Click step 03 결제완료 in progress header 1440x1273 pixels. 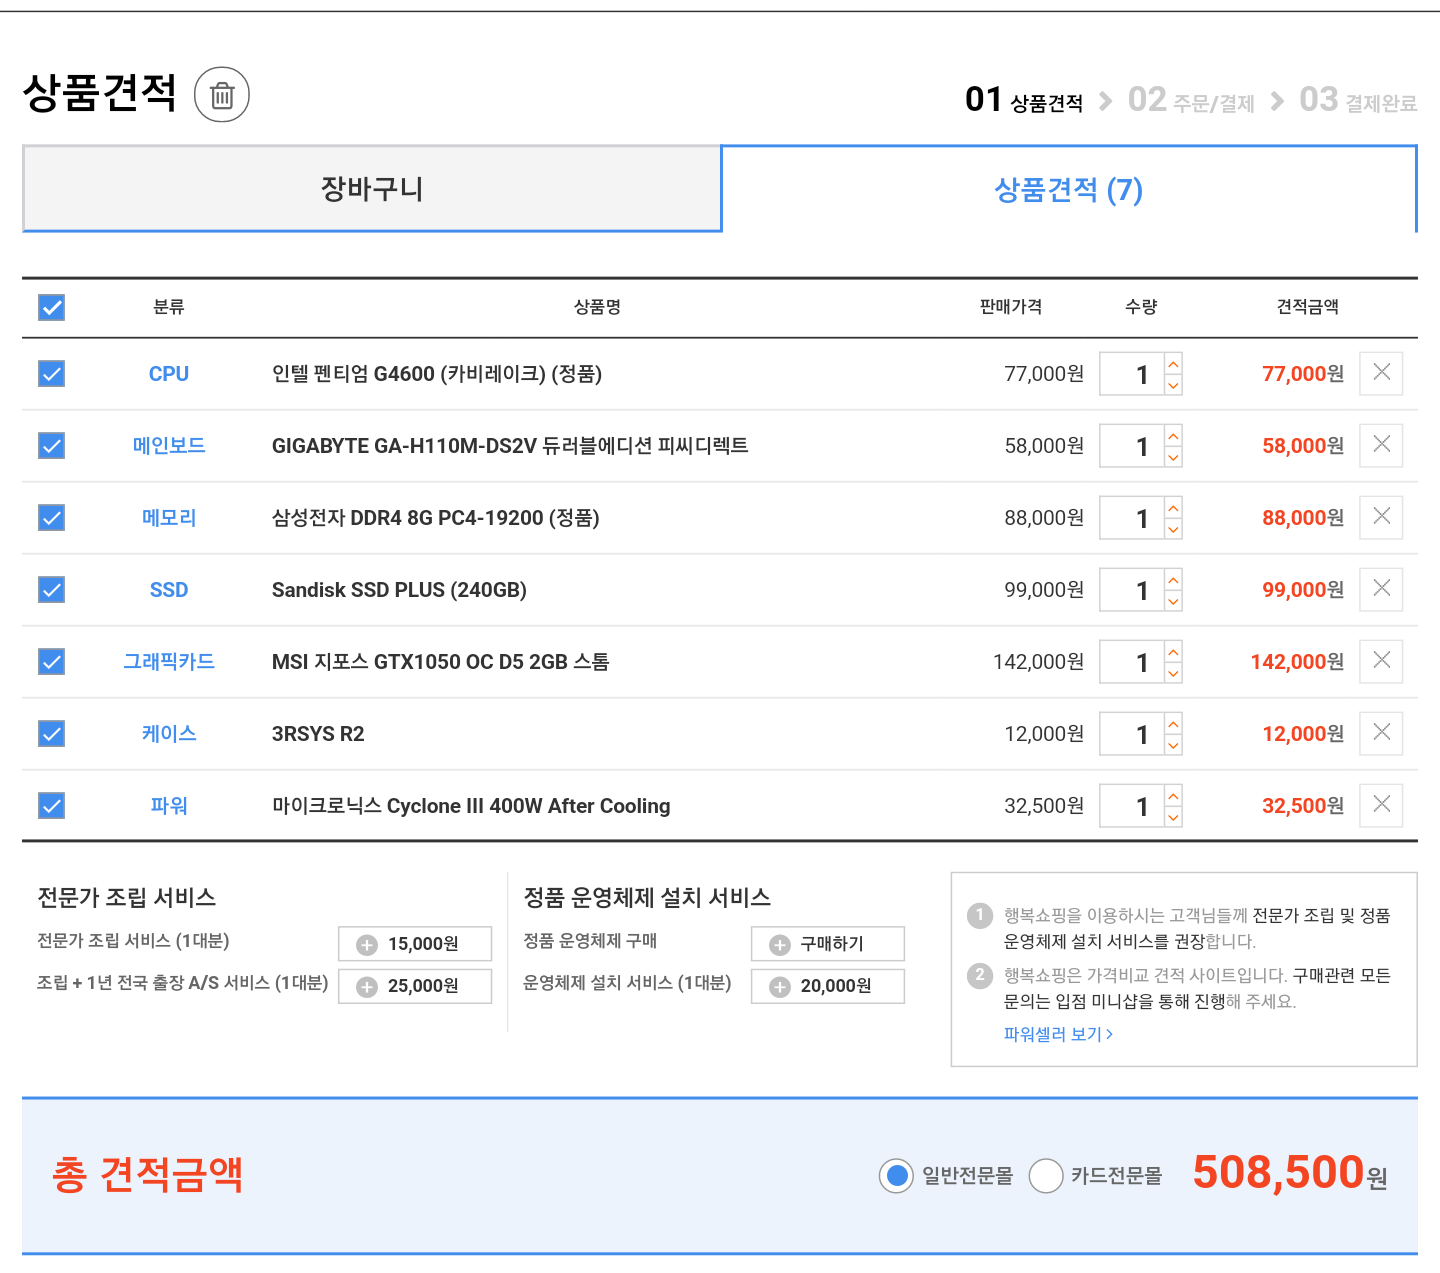[1358, 100]
